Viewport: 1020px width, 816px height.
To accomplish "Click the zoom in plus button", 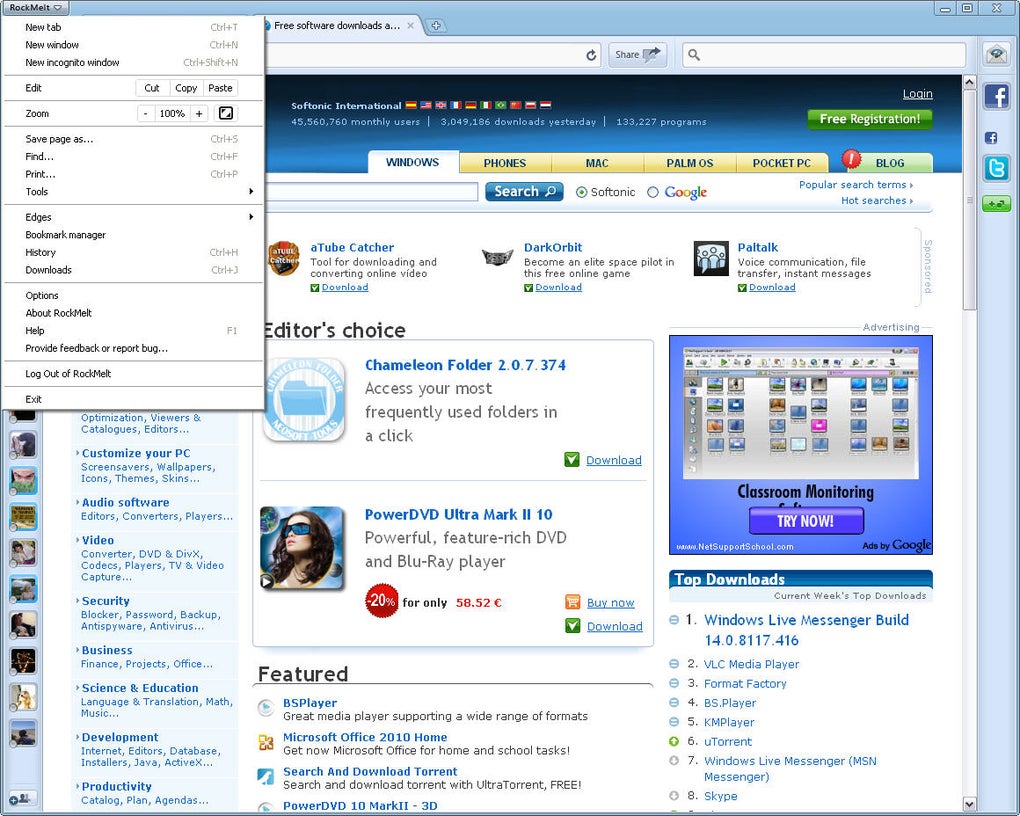I will [x=199, y=113].
